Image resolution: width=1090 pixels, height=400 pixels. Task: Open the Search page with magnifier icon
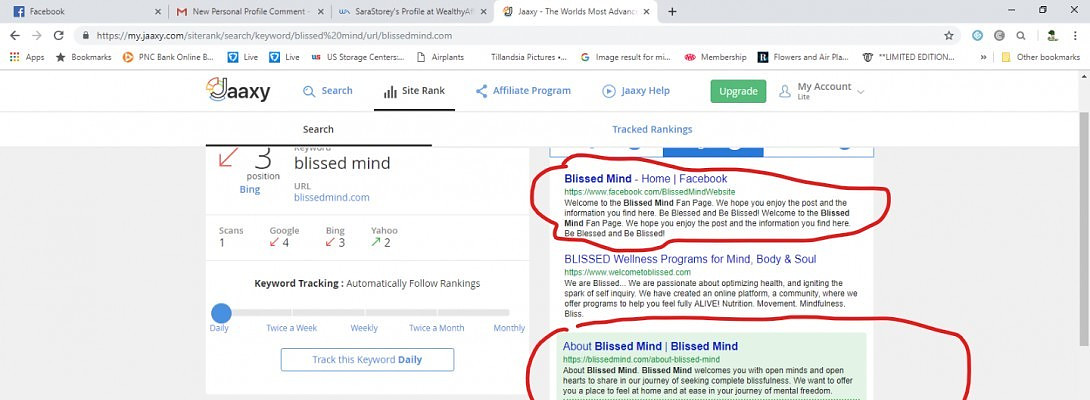(x=327, y=91)
